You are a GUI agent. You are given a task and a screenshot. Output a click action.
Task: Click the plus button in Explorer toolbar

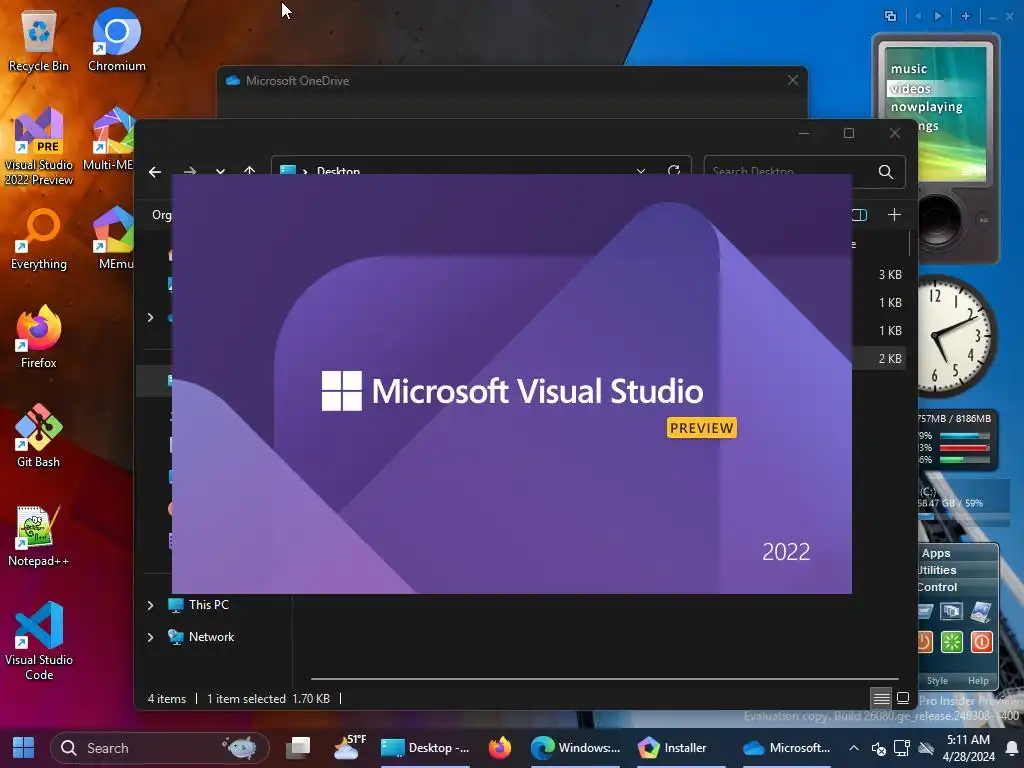pyautogui.click(x=894, y=215)
